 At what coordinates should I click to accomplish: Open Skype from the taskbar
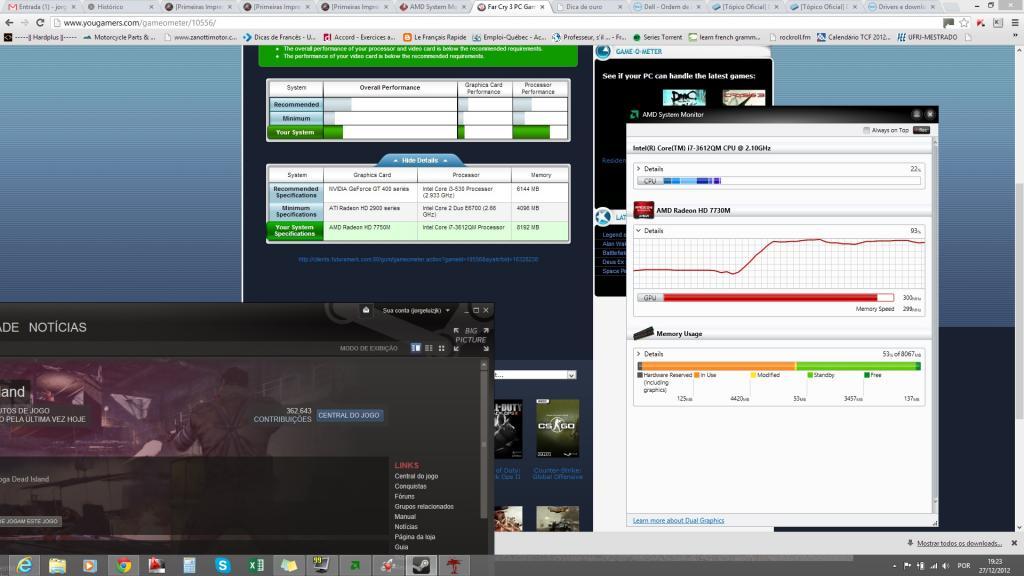(223, 565)
